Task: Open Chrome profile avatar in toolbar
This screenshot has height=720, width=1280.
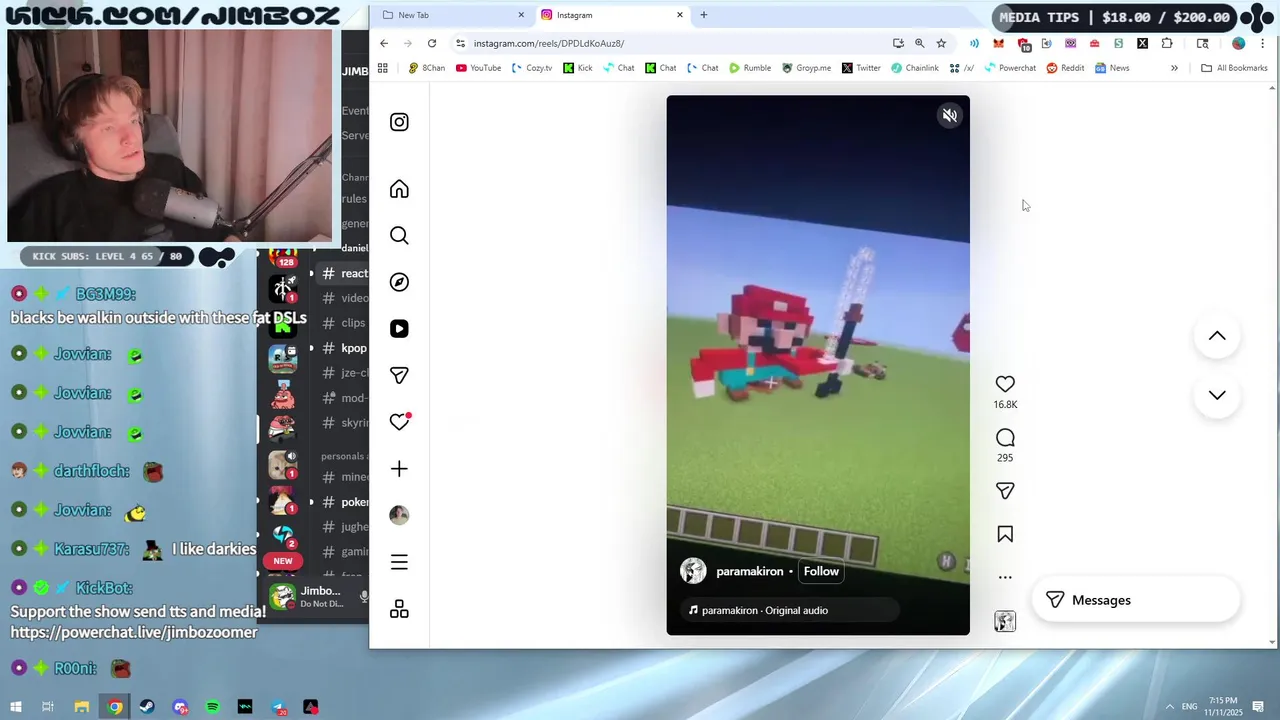Action: coord(1239,43)
